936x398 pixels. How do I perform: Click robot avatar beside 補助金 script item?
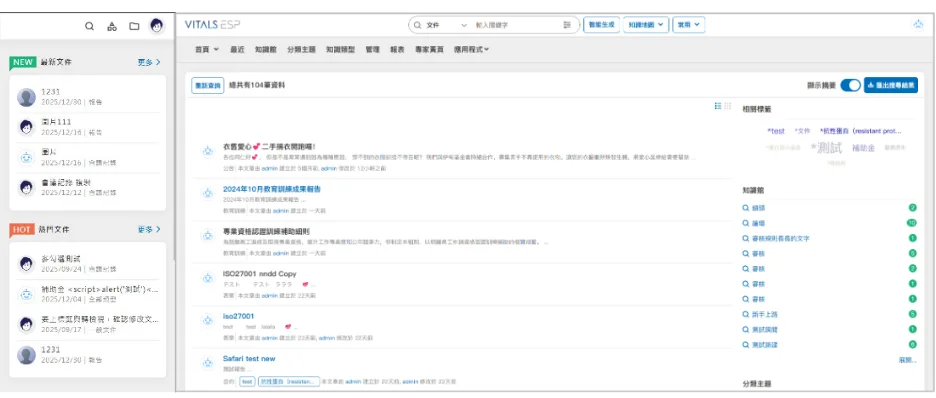[26, 294]
